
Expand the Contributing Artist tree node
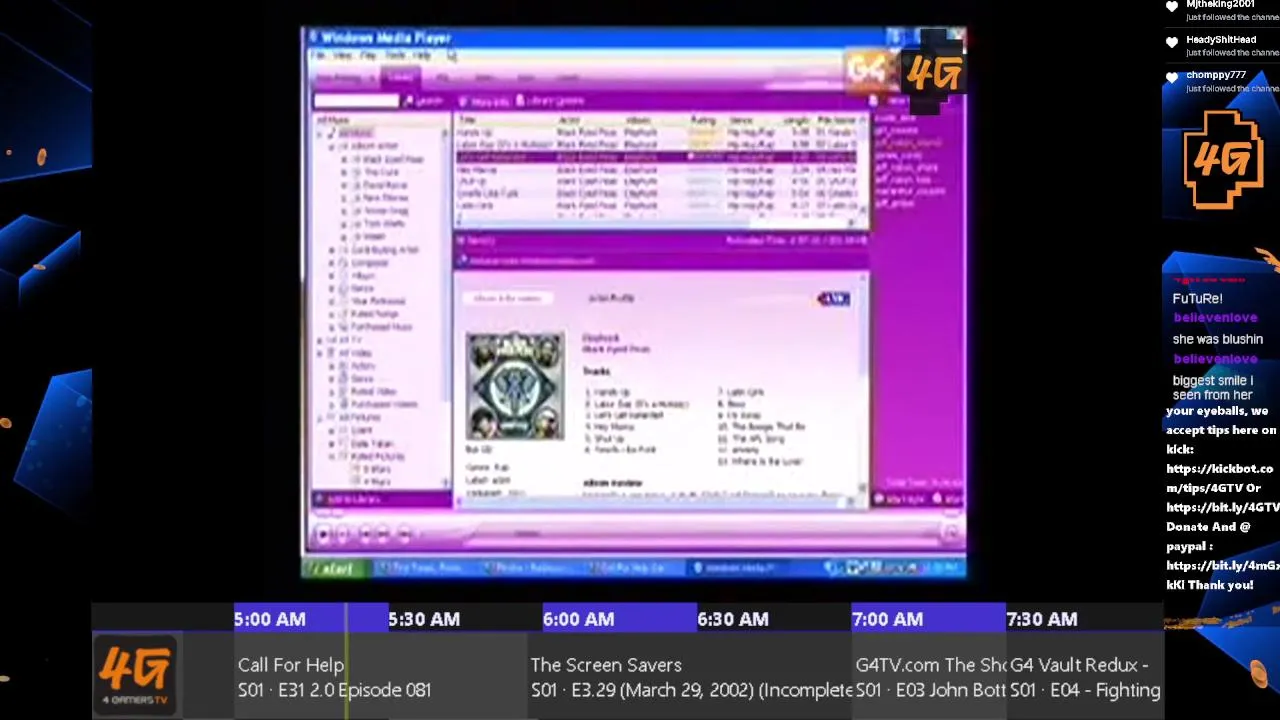(333, 250)
